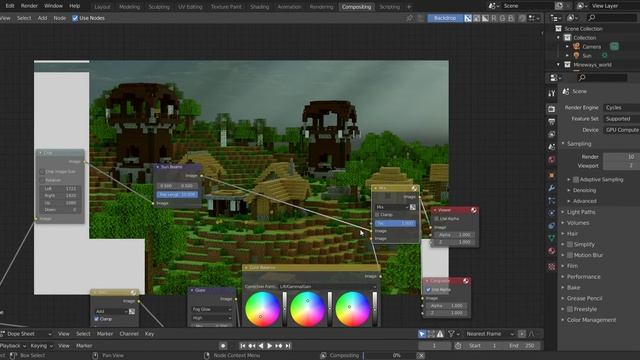Enable the Simplify checkbox

[570, 244]
